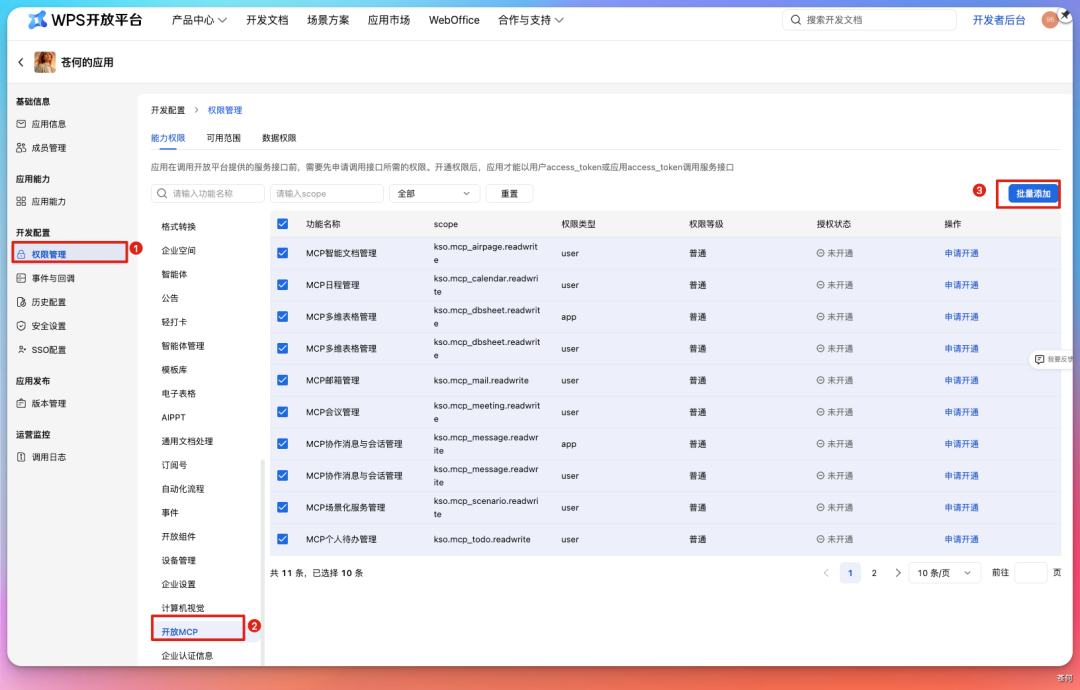Click 申请开通 for MCP日程管理
This screenshot has height=690, width=1080.
click(962, 285)
